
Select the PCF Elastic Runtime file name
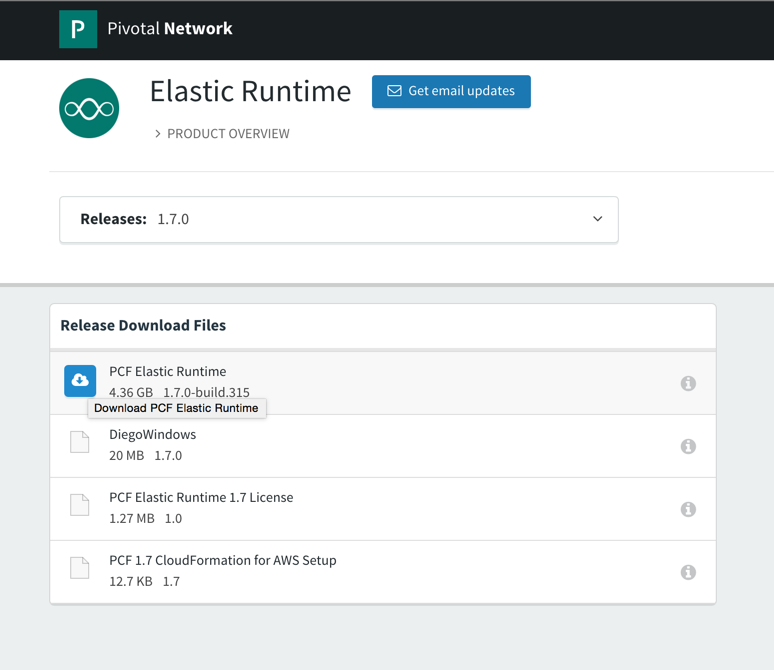pos(168,371)
